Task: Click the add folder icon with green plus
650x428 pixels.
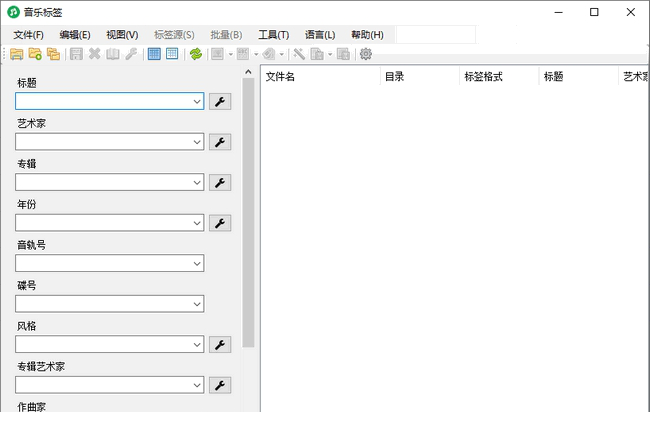Action: tap(35, 54)
